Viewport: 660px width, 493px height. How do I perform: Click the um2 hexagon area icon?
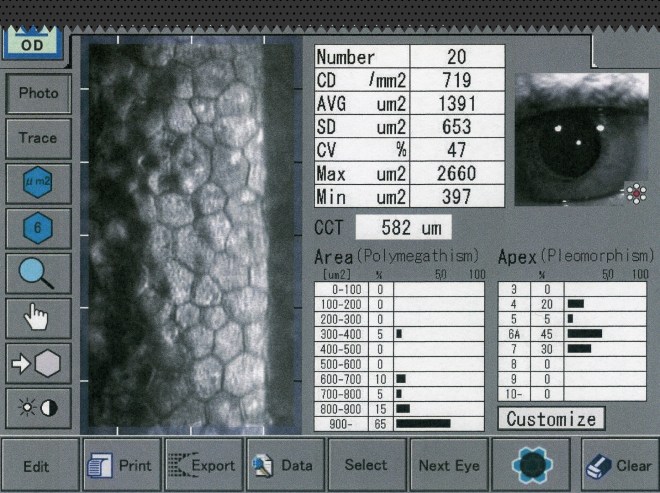click(38, 183)
